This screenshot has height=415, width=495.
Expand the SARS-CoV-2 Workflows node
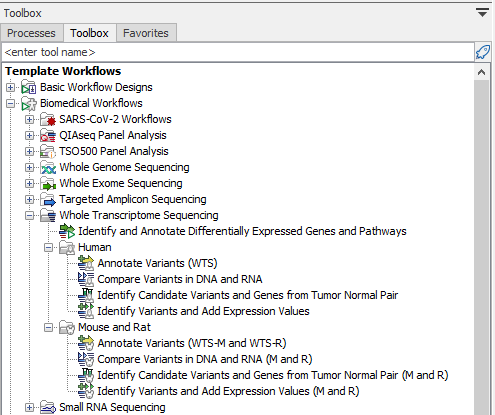pyautogui.click(x=29, y=119)
